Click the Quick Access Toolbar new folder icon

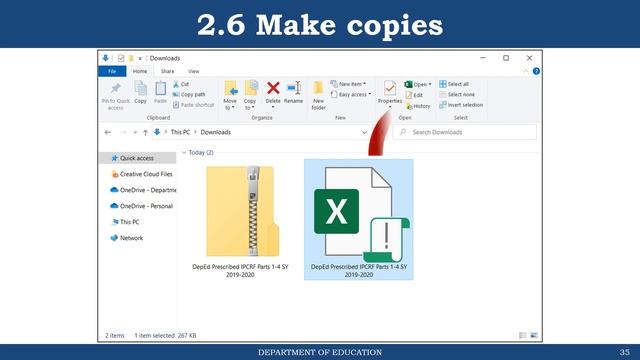(x=131, y=58)
